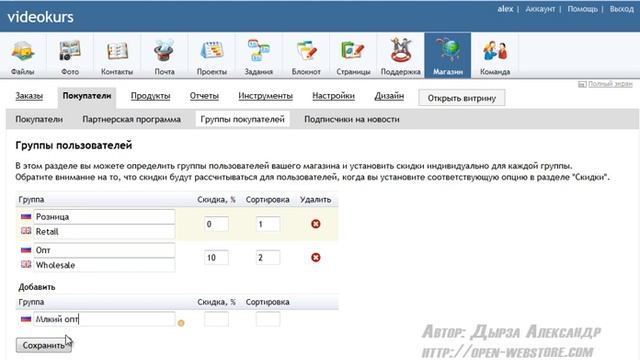640x360 pixels.
Task: Focus the Retail group name field
Action: click(x=104, y=231)
